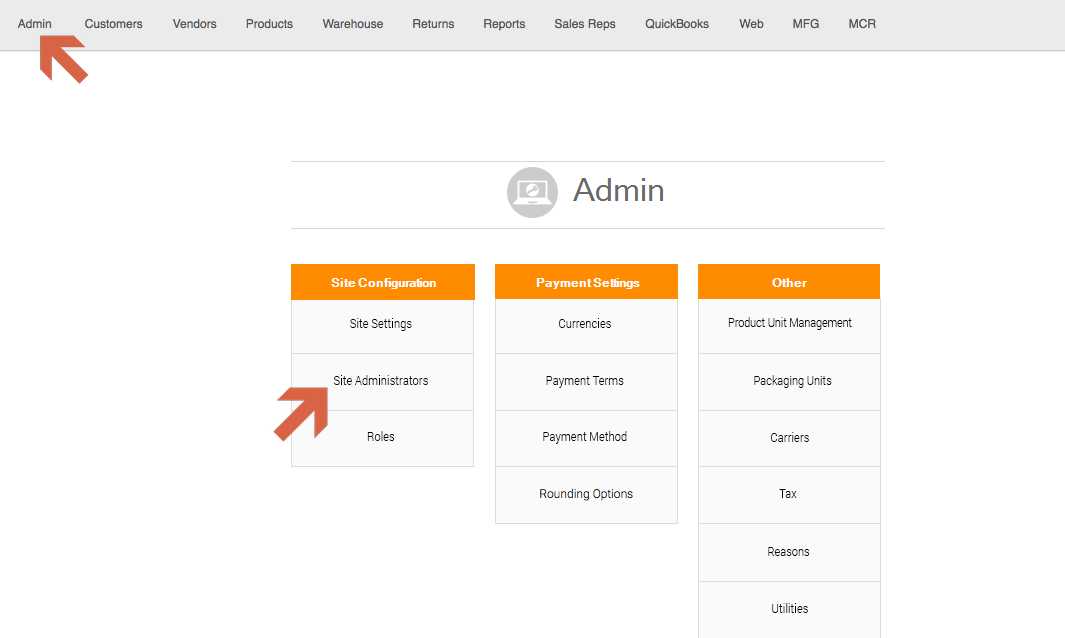Open the Warehouse menu

coord(352,24)
